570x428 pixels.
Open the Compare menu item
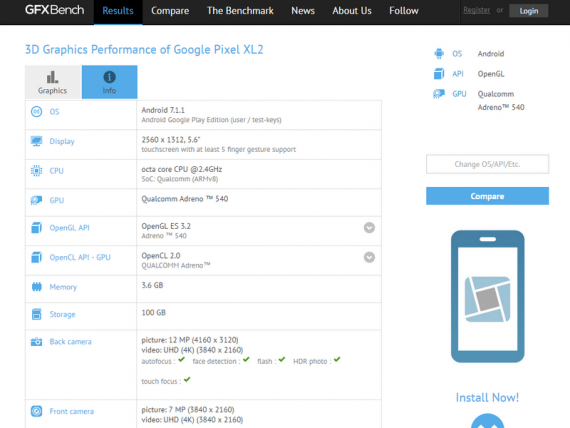tap(170, 11)
